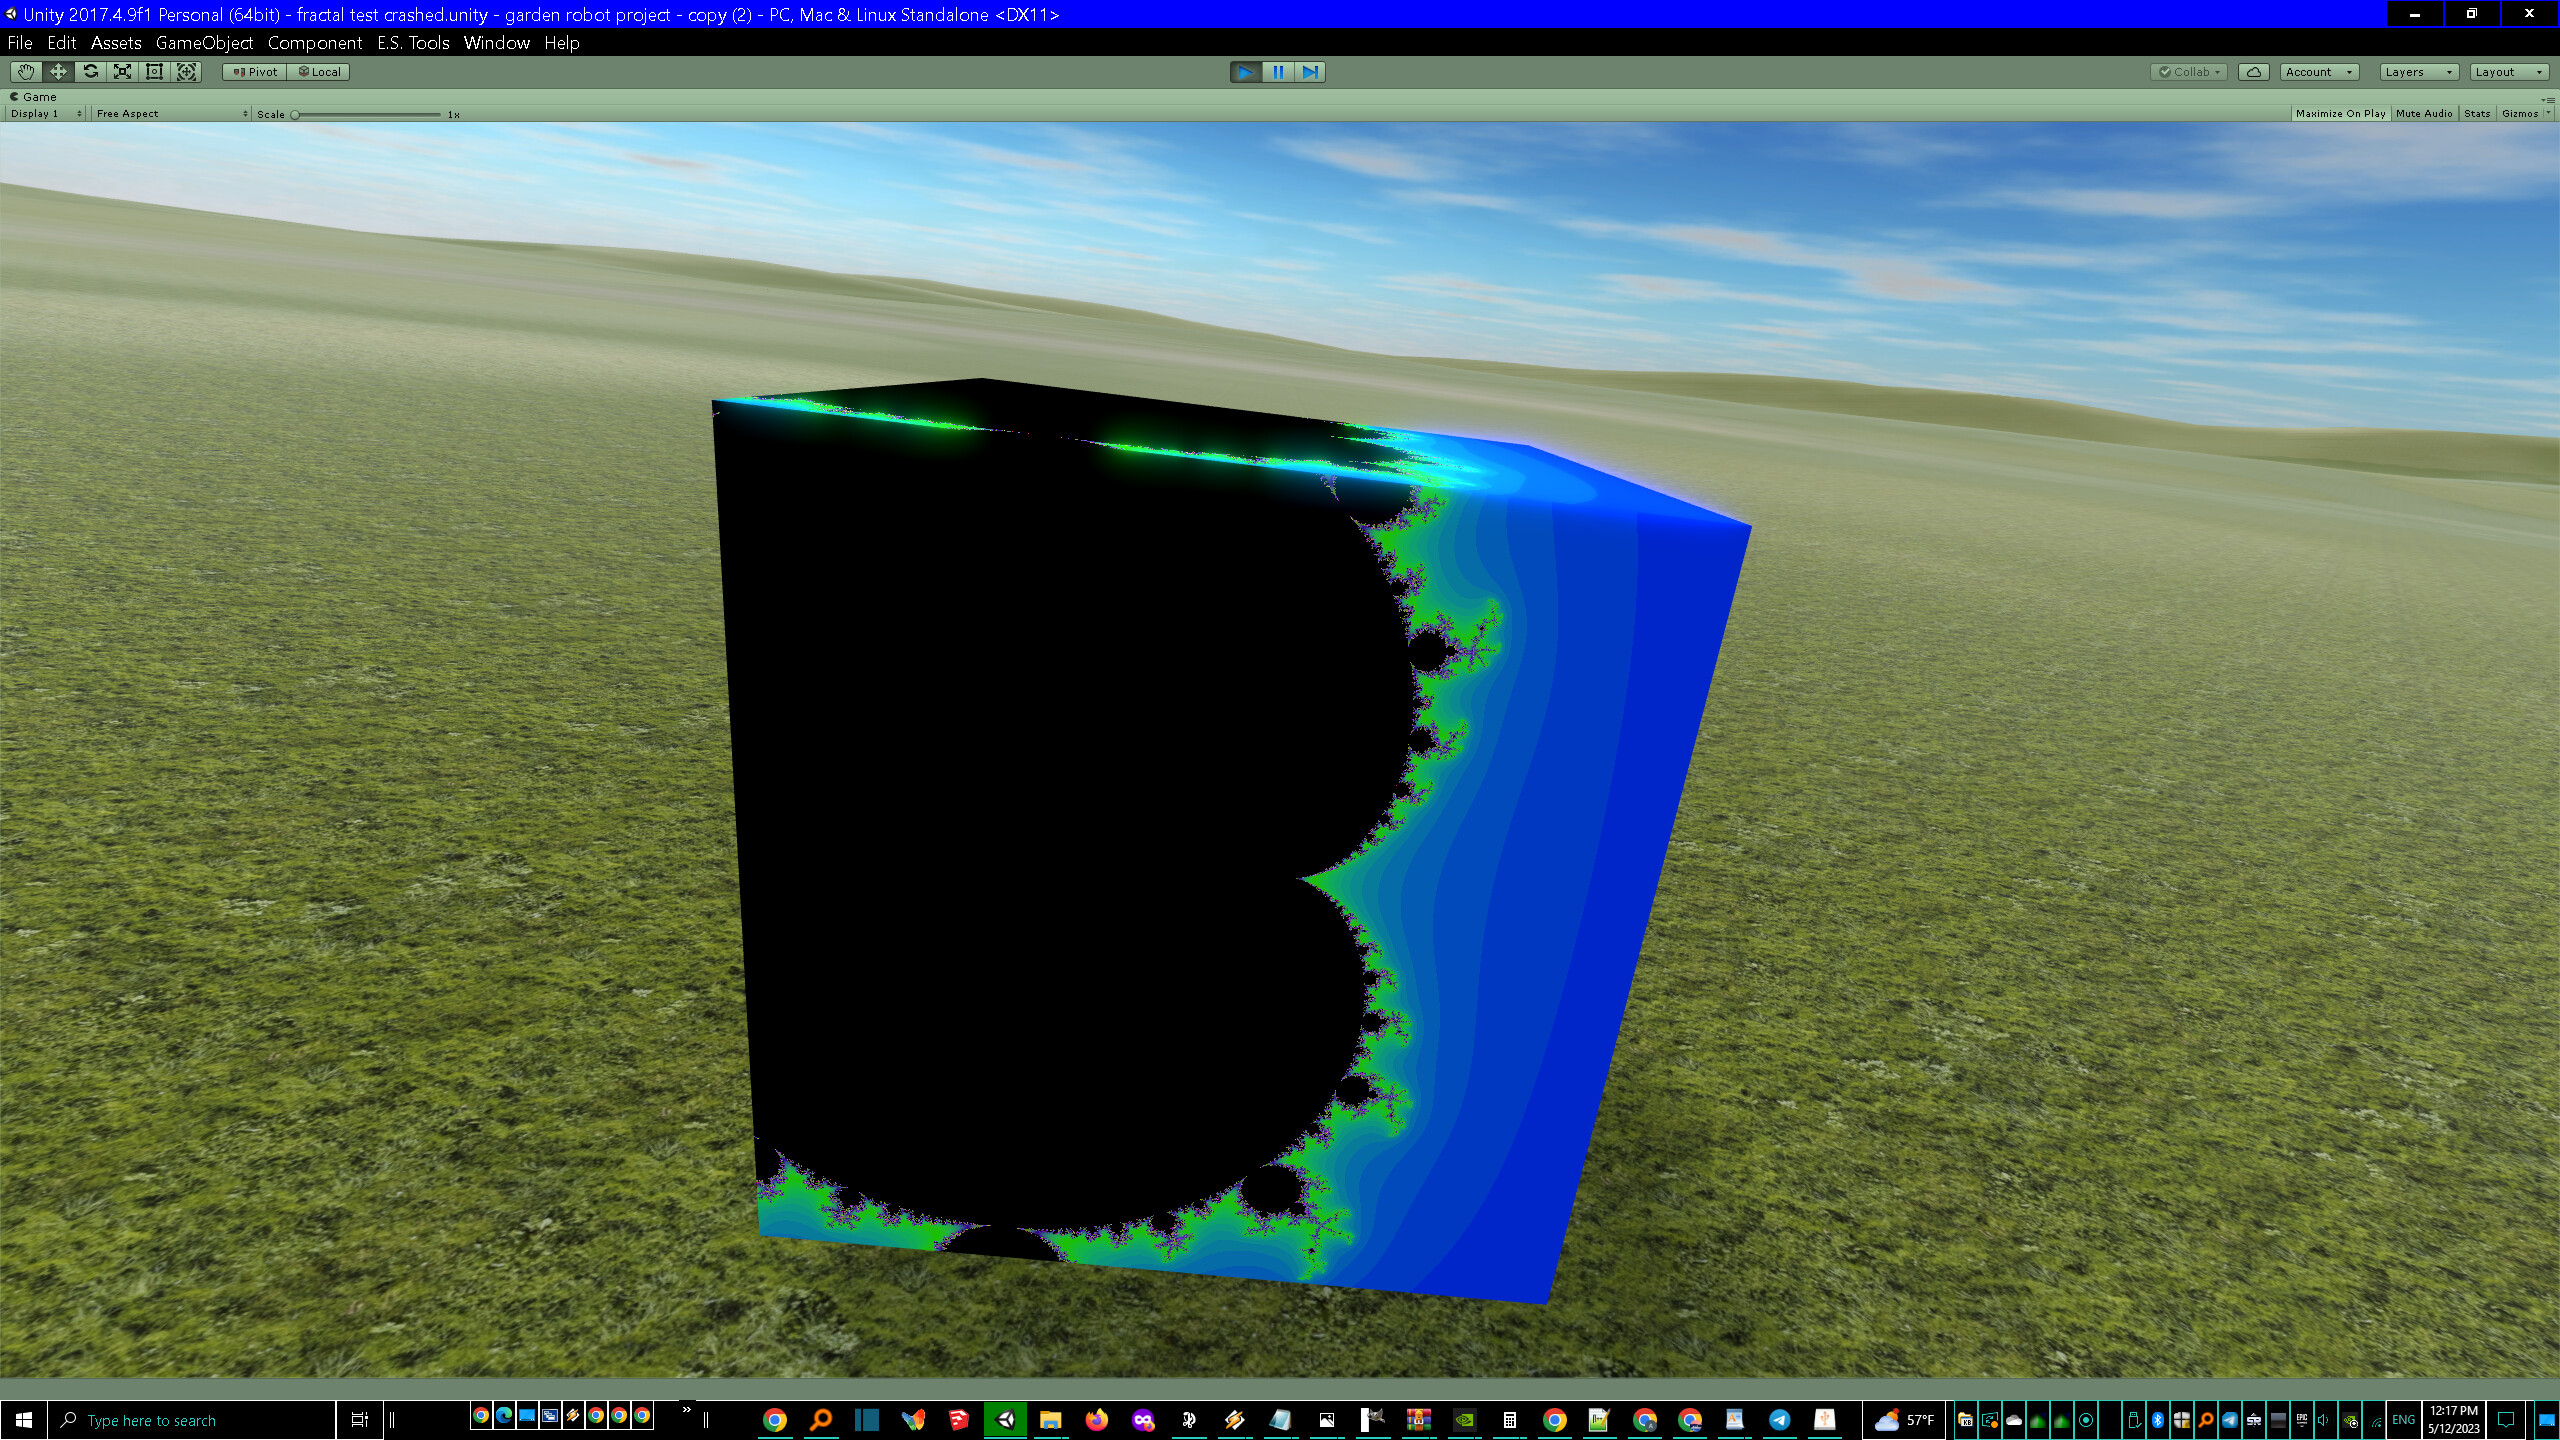Pause game playback

pos(1277,71)
